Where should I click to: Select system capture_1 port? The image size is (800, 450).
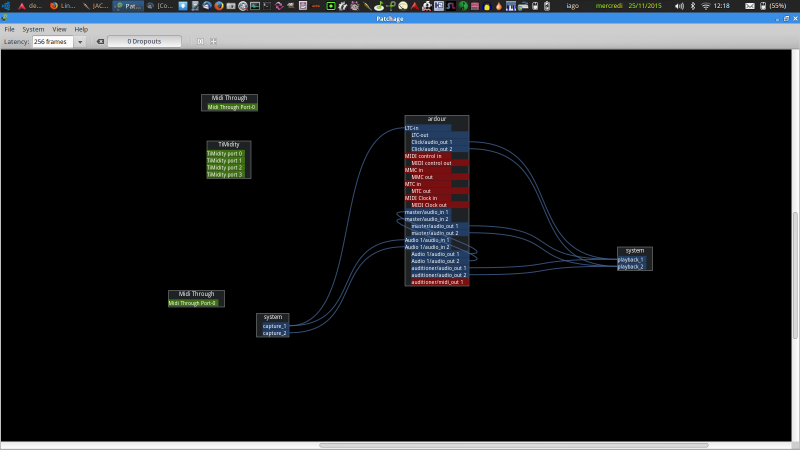point(274,326)
